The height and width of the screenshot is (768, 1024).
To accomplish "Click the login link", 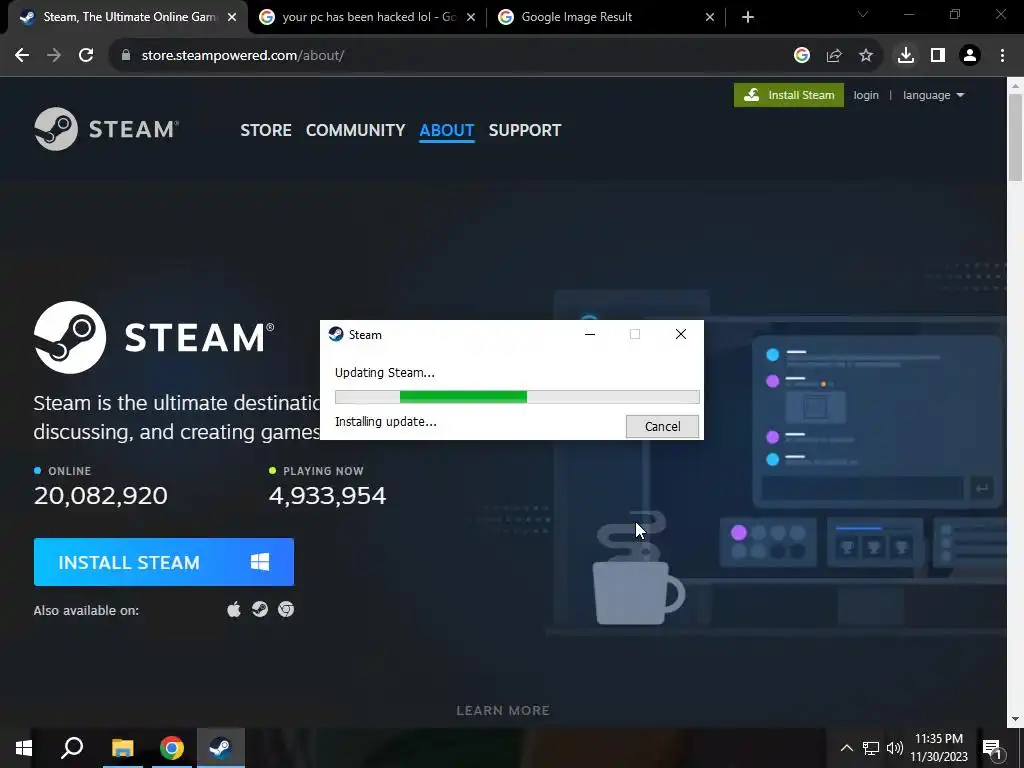I will (x=866, y=95).
